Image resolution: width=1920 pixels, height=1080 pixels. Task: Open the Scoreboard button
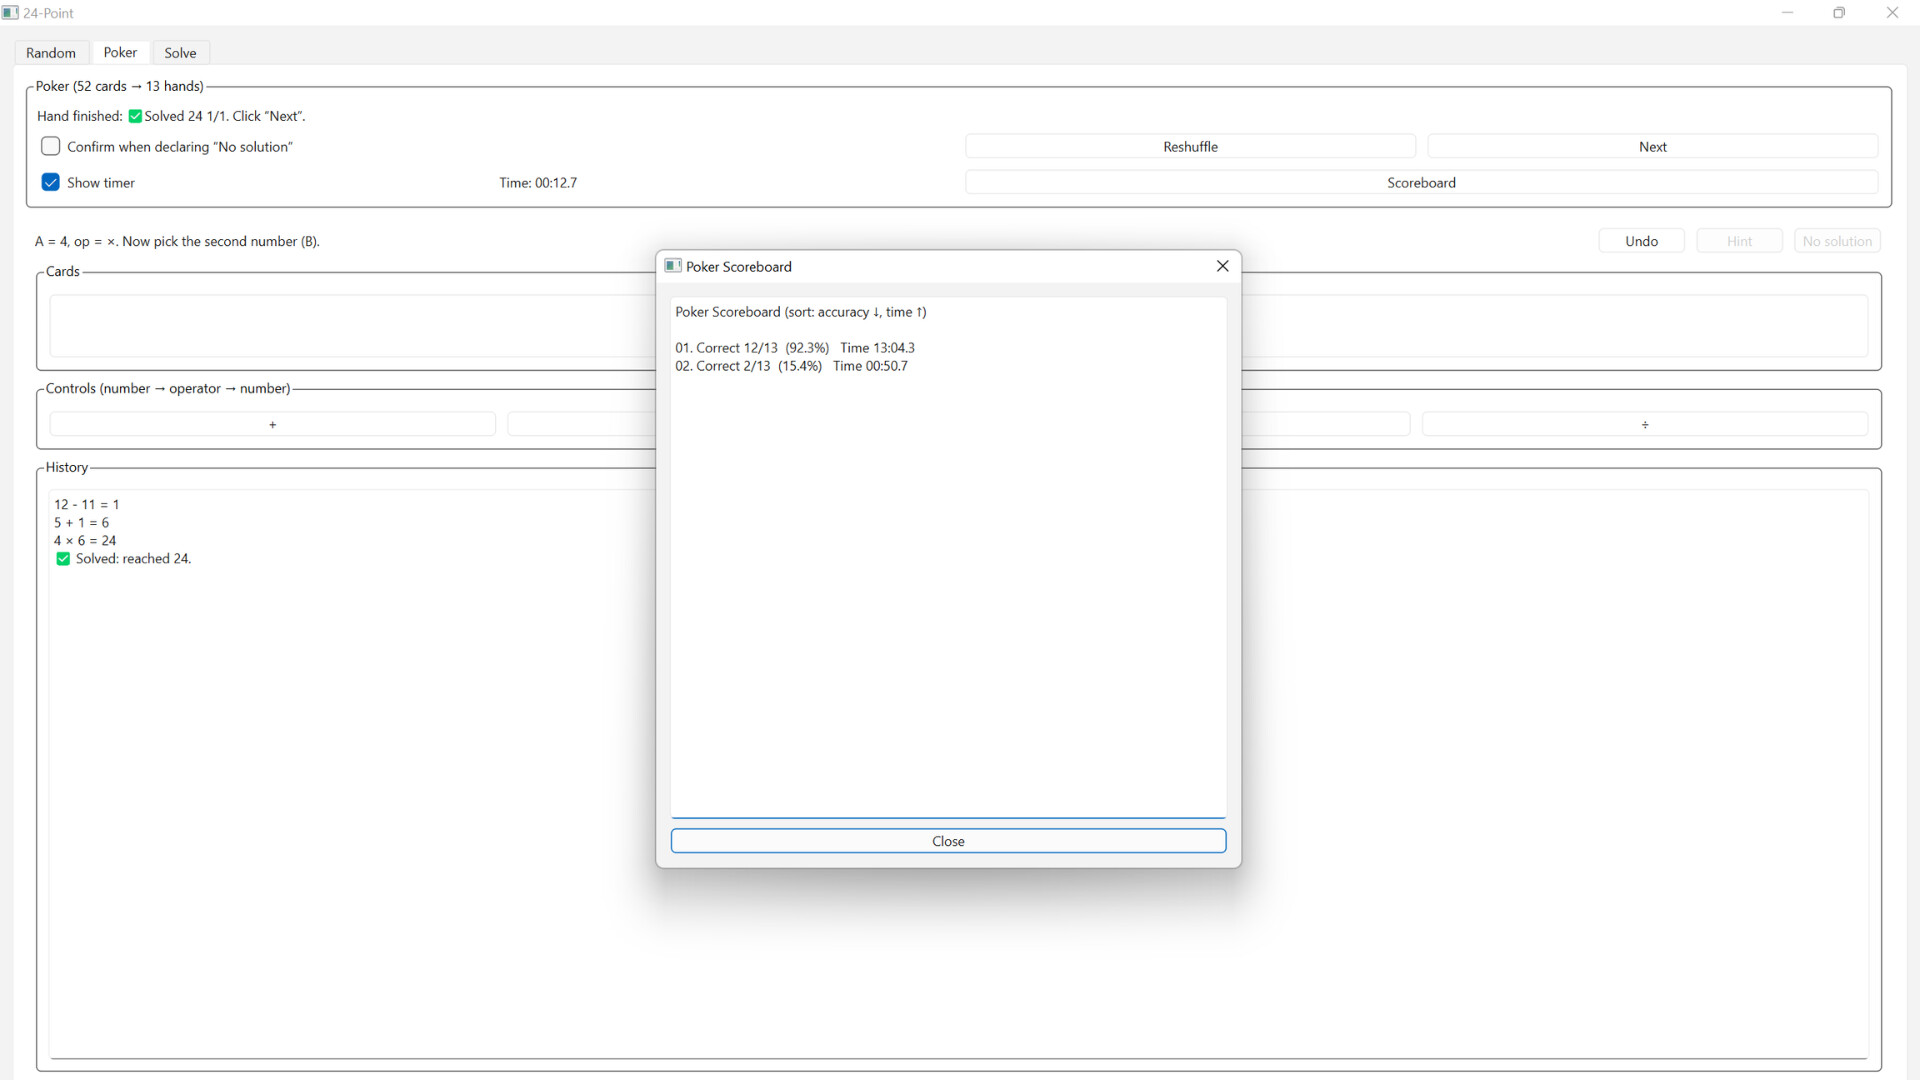point(1420,182)
